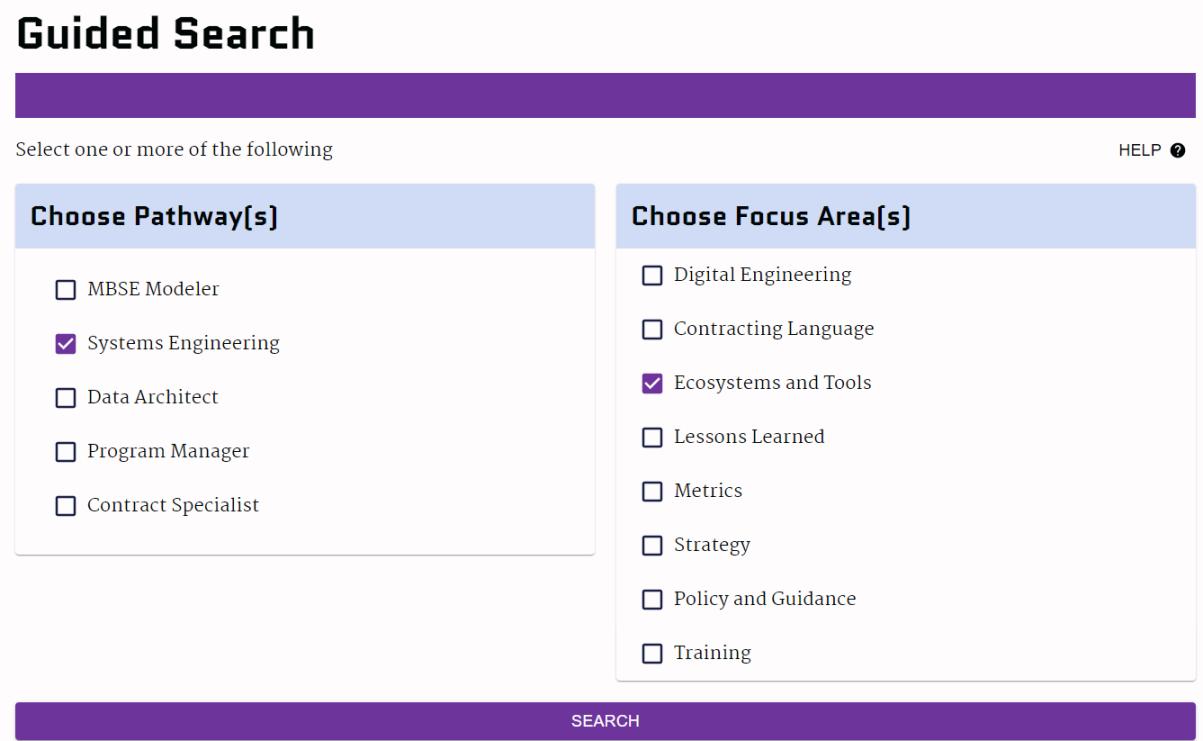Tick the Policy and Guidance checkbox
The image size is (1203, 741).
652,599
